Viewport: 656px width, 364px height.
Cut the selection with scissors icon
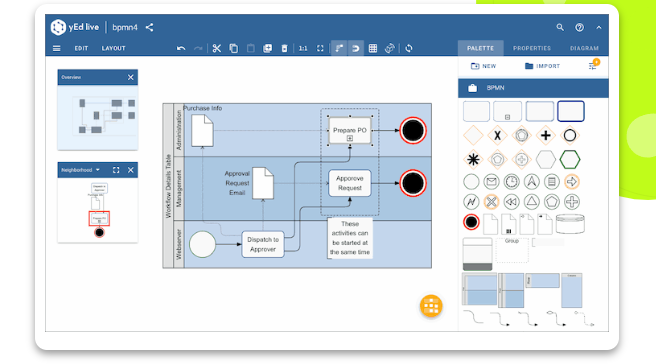(216, 48)
